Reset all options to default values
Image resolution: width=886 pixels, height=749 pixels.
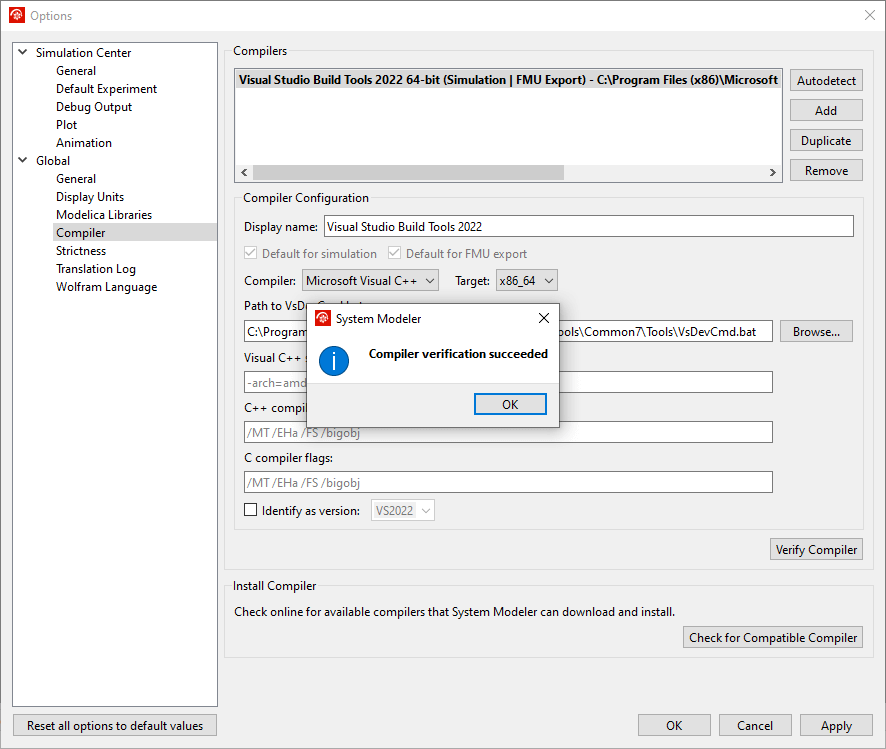point(115,725)
